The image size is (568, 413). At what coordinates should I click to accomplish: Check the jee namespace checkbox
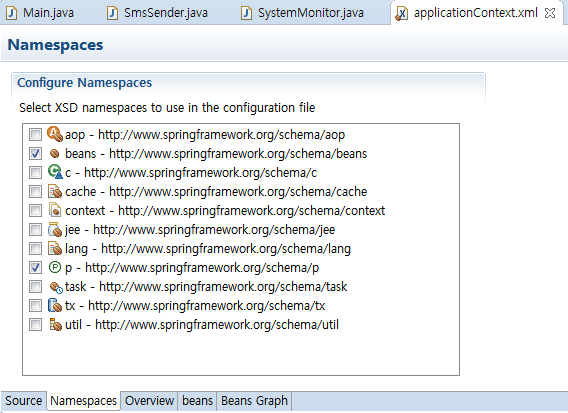(x=35, y=230)
